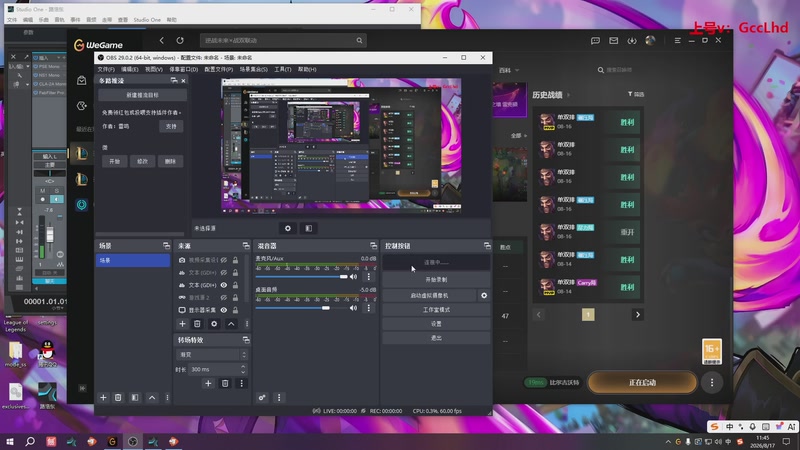Toggle visibility of 视频采集设备 source

223,260
